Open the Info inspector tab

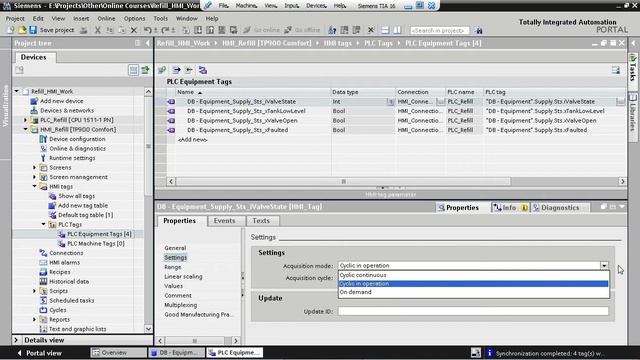click(510, 208)
